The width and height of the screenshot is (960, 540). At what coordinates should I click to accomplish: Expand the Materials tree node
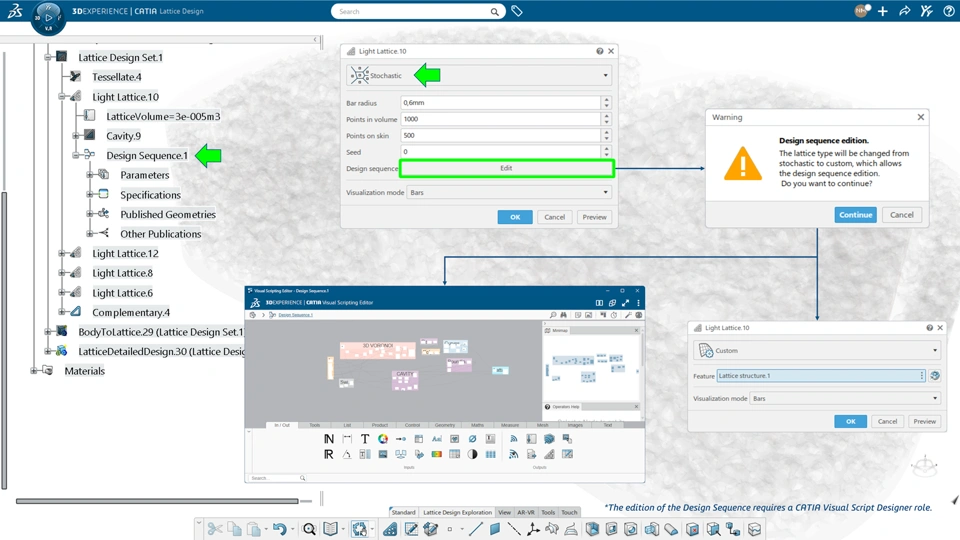pyautogui.click(x=34, y=370)
